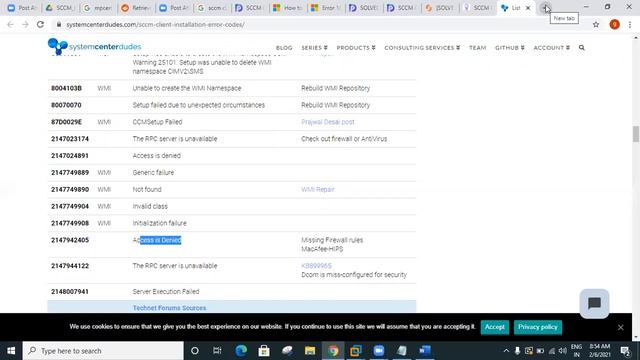
Task: Open the chat bubble widget
Action: [594, 303]
